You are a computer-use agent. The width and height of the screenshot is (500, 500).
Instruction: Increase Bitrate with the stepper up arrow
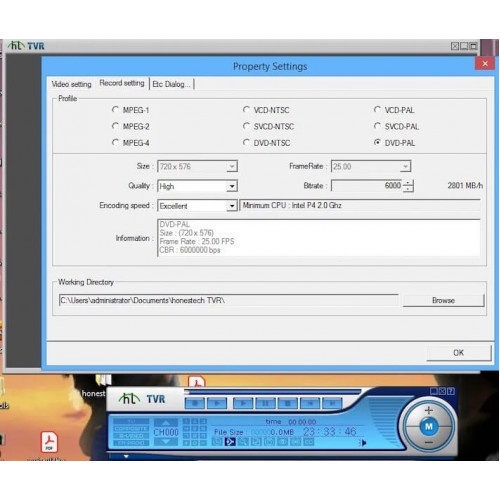(408, 183)
